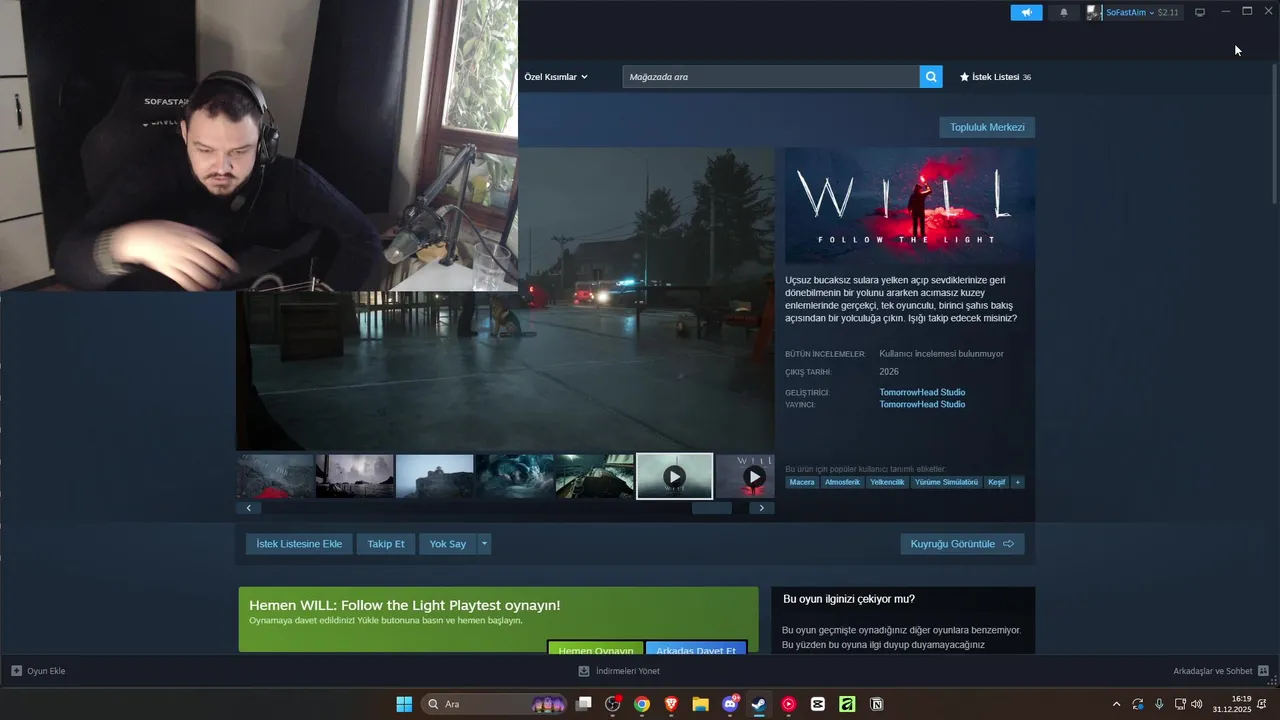The width and height of the screenshot is (1280, 720).
Task: Open Windows Start menu
Action: click(404, 704)
